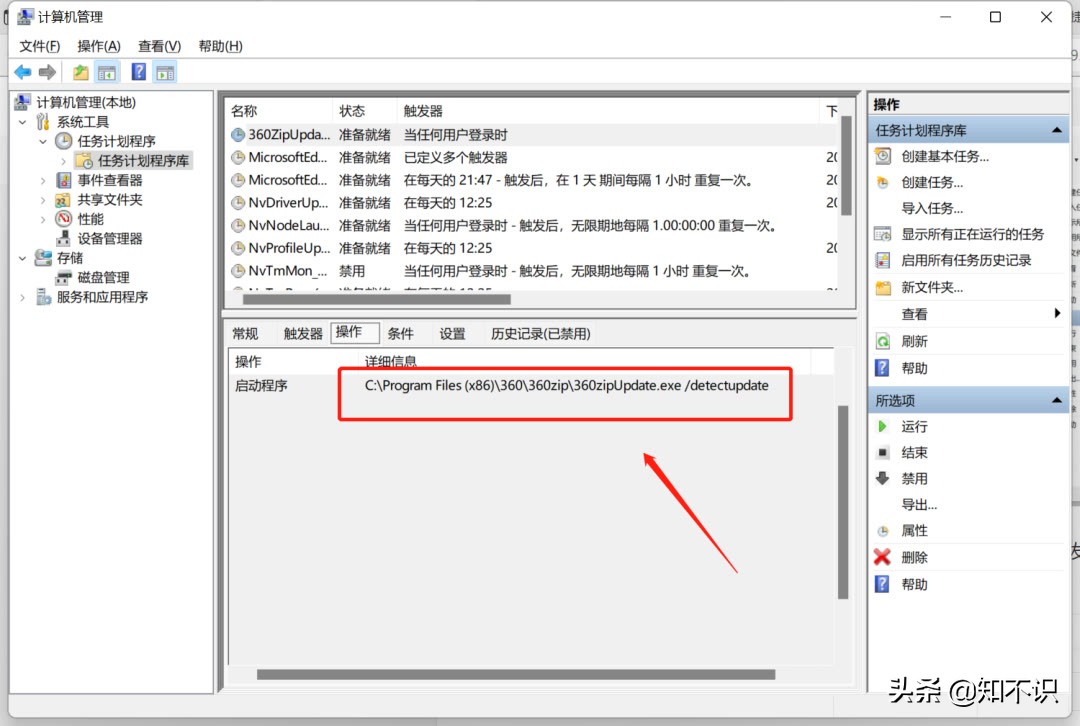
Task: Click the green 运行 play icon
Action: pyautogui.click(x=882, y=426)
